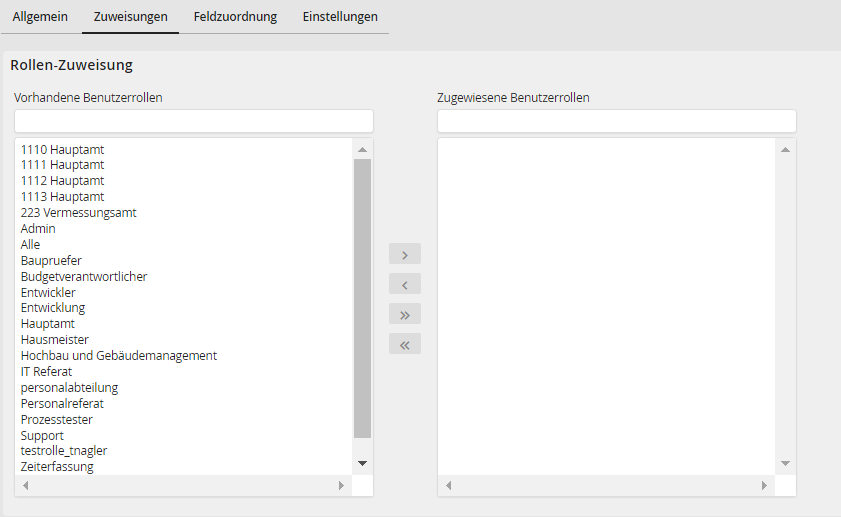The image size is (841, 517).
Task: Click the Vorhandene Benutzerrollen filter field
Action: tap(194, 121)
